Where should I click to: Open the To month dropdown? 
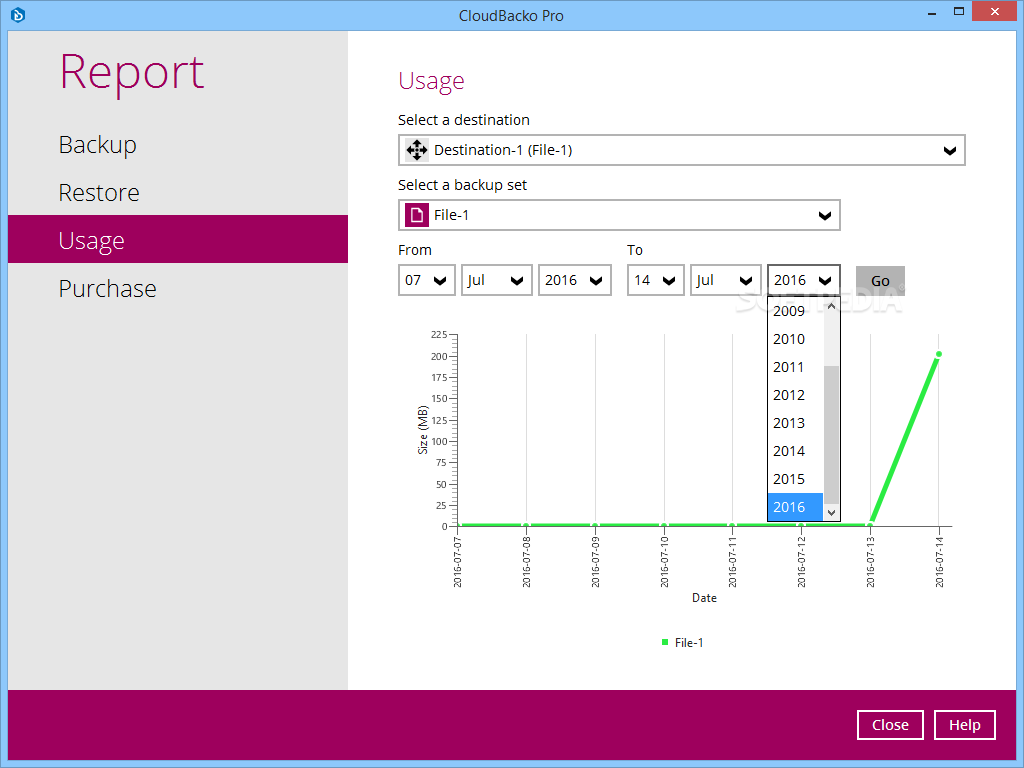click(x=726, y=280)
